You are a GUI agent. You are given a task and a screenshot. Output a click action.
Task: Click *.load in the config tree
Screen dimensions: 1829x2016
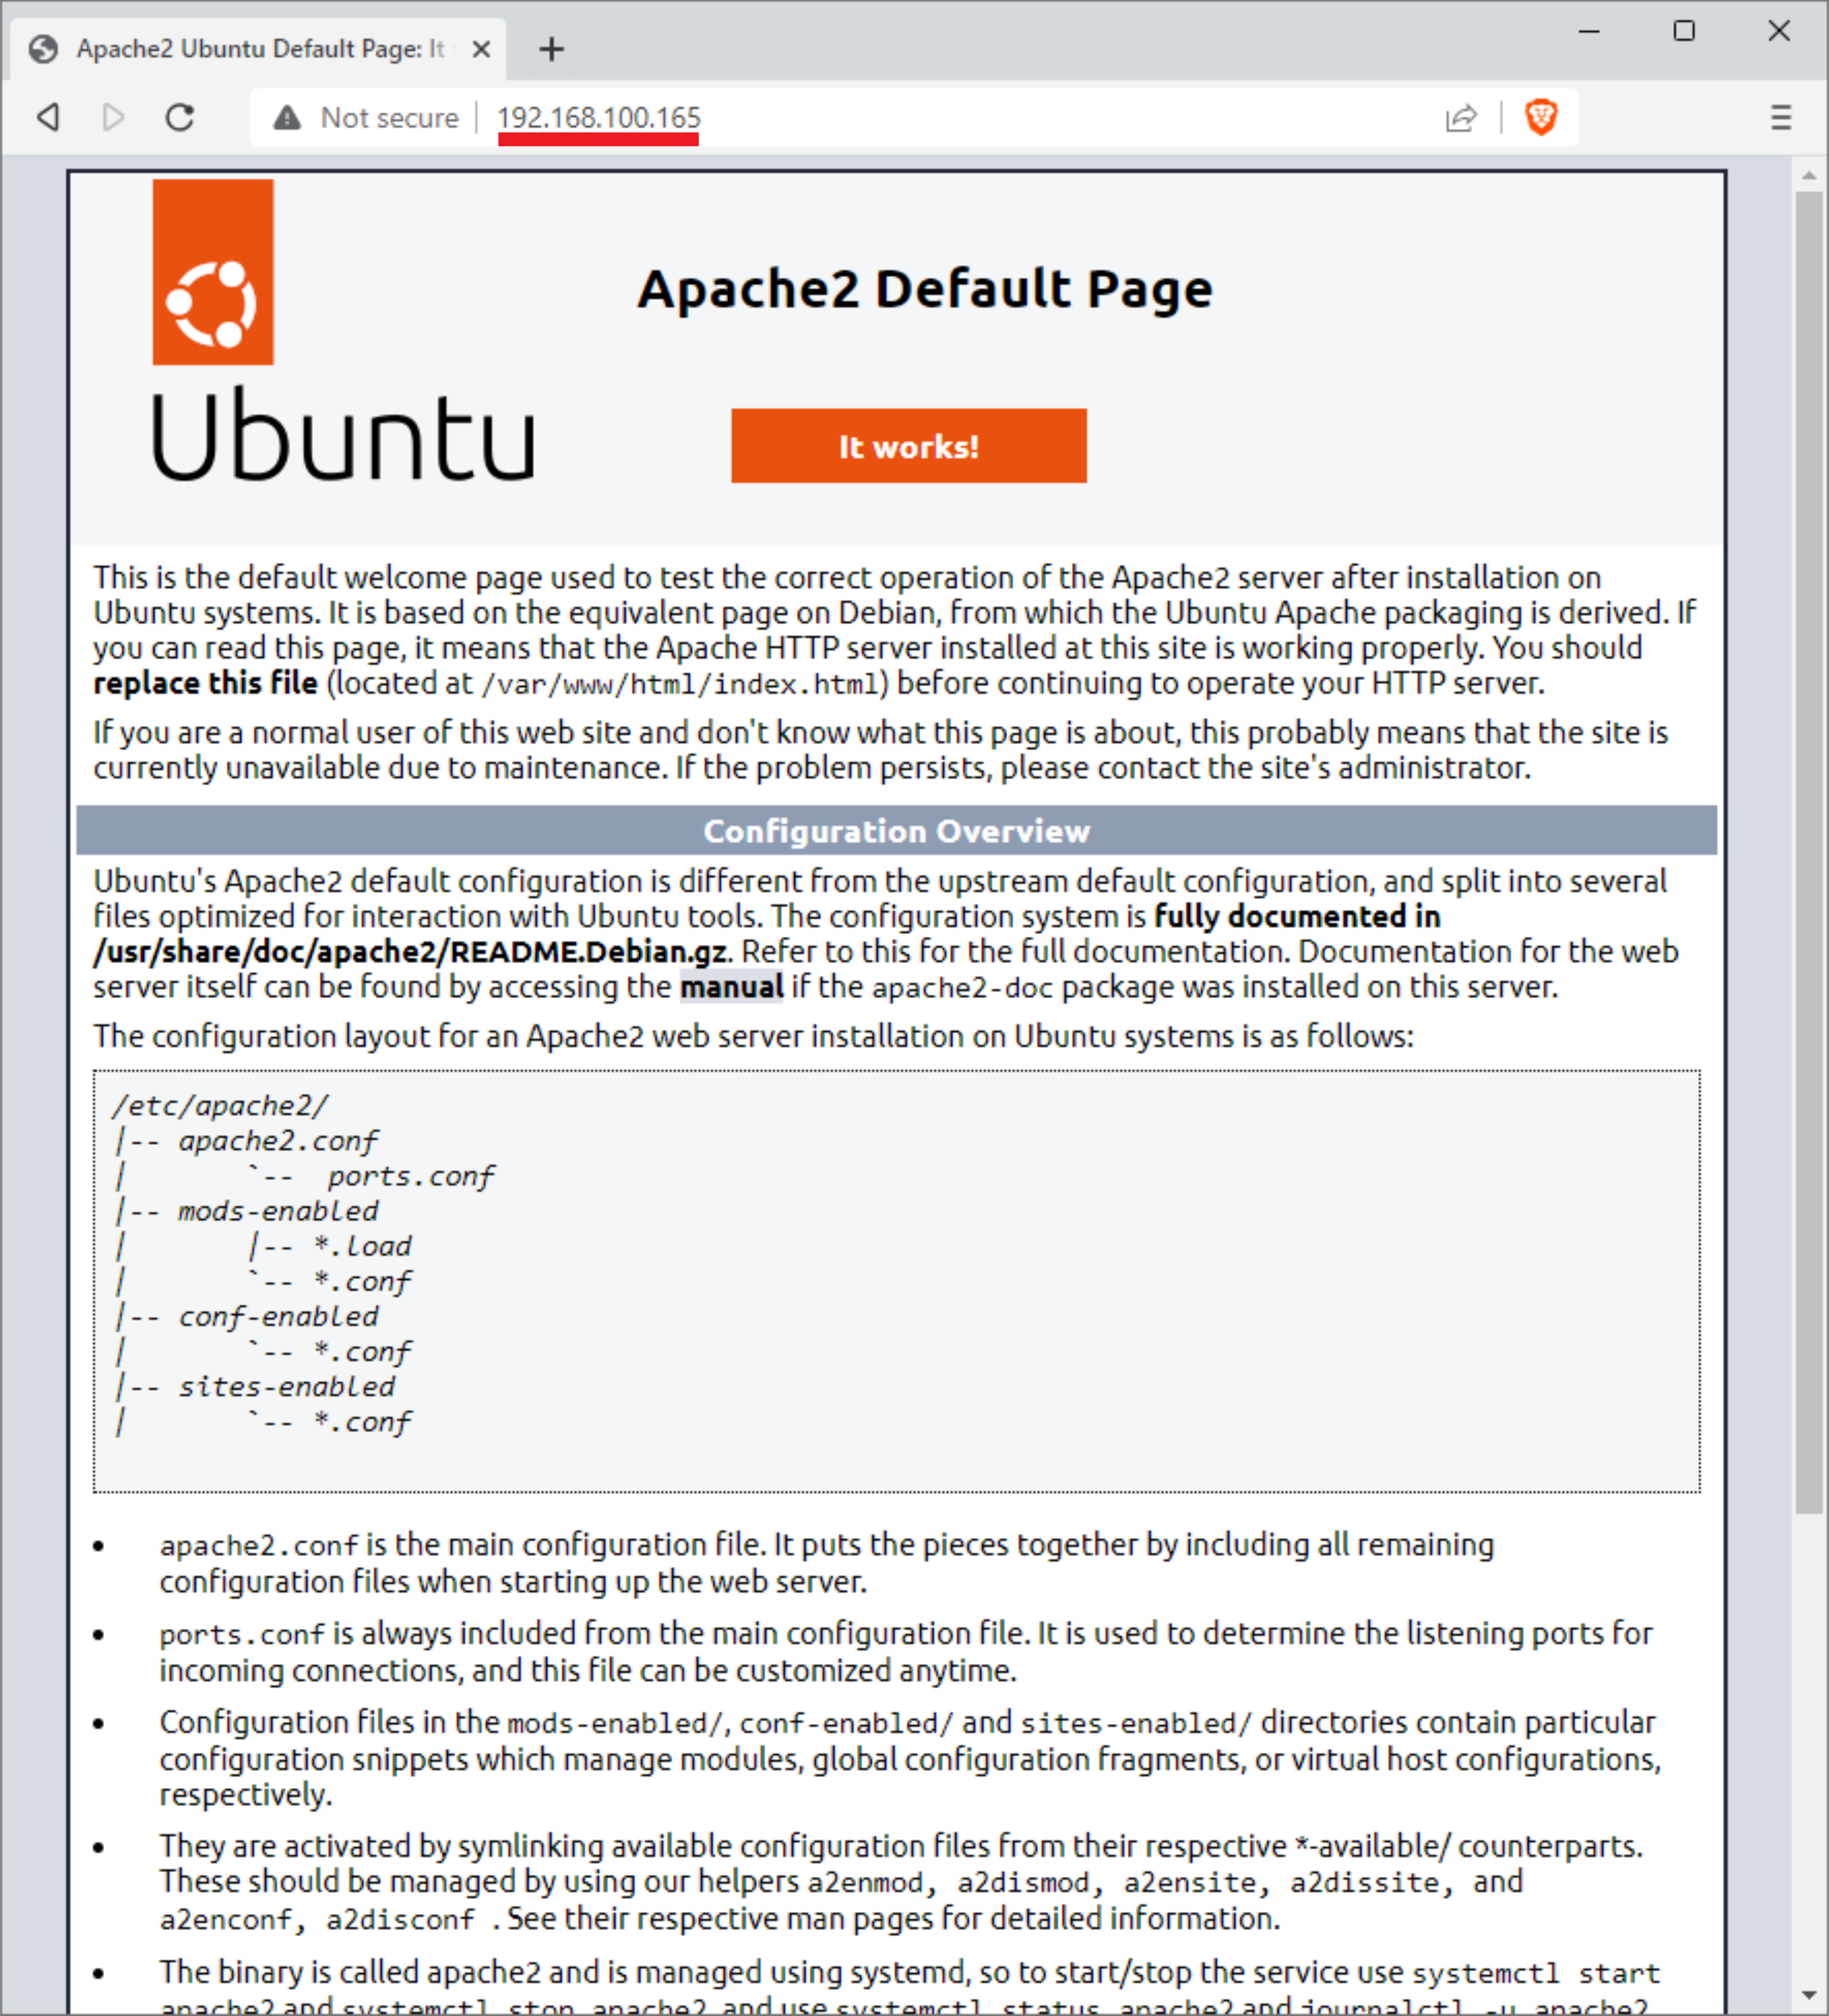[362, 1246]
